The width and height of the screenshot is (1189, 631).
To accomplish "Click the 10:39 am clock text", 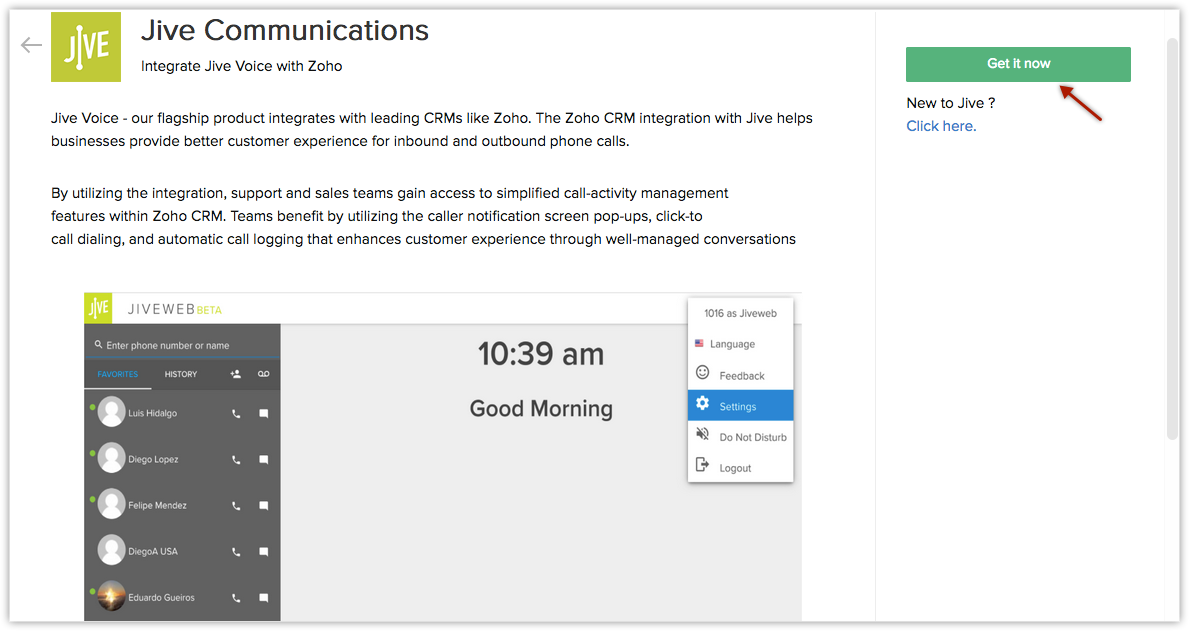I will [x=541, y=354].
